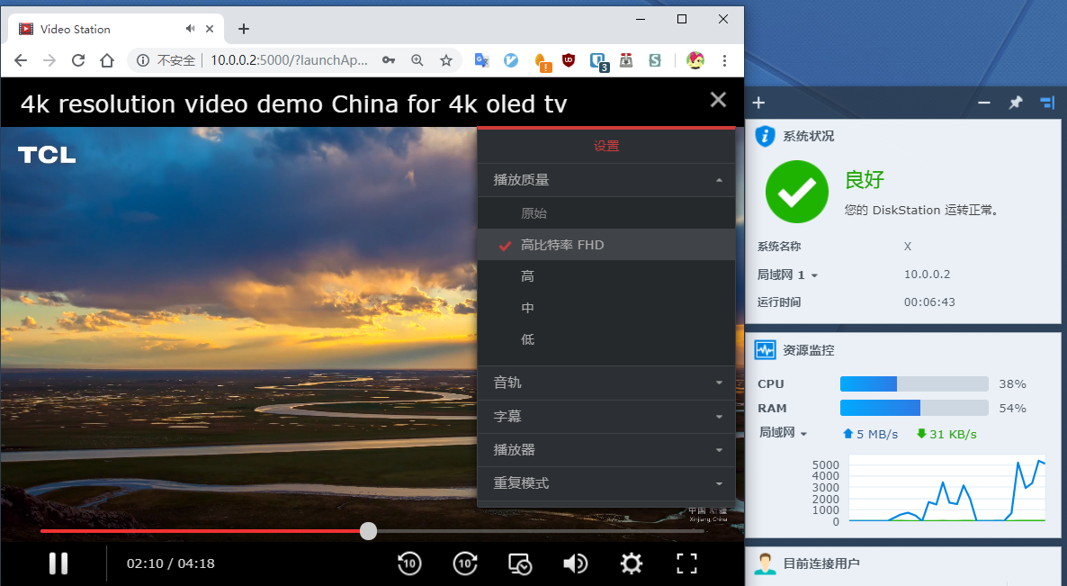Open the 重复模式 menu entry
This screenshot has height=586, width=1067.
pyautogui.click(x=606, y=483)
